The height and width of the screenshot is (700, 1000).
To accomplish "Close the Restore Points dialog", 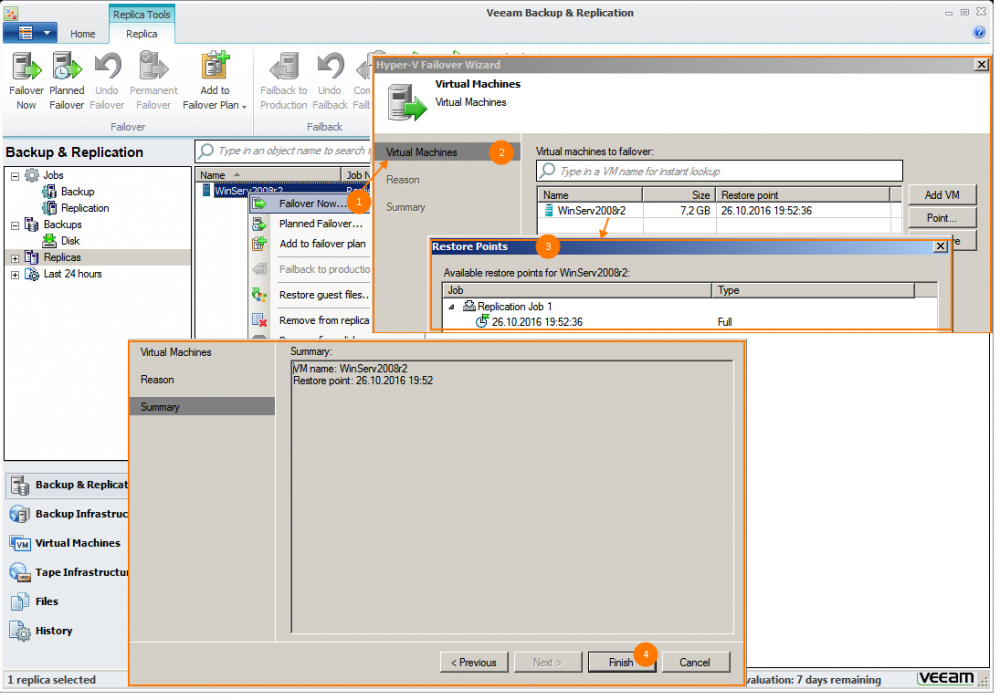I will point(940,247).
